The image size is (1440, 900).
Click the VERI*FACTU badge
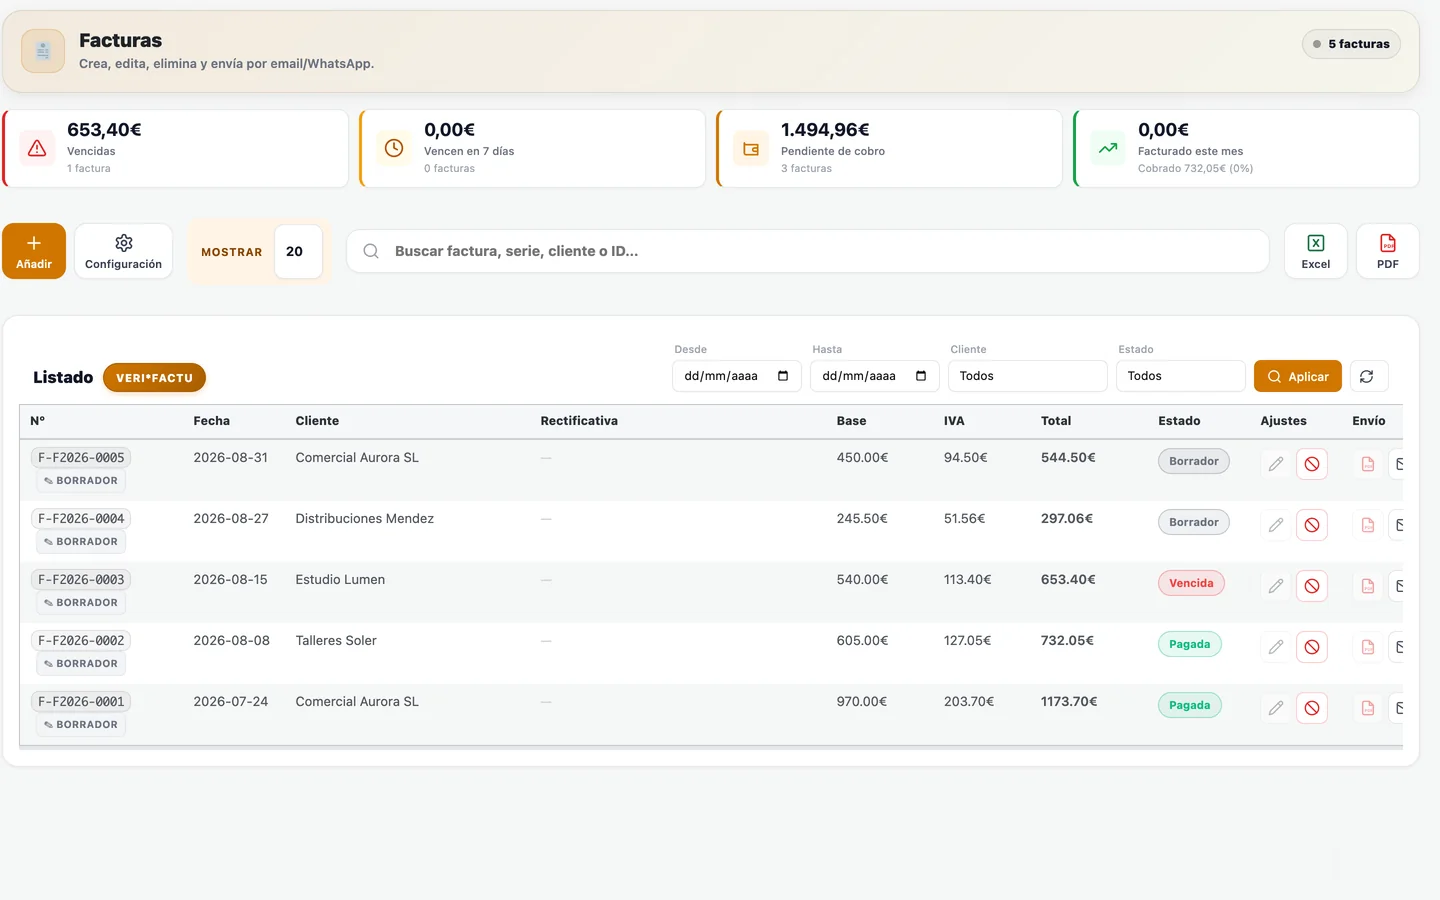[x=154, y=378]
